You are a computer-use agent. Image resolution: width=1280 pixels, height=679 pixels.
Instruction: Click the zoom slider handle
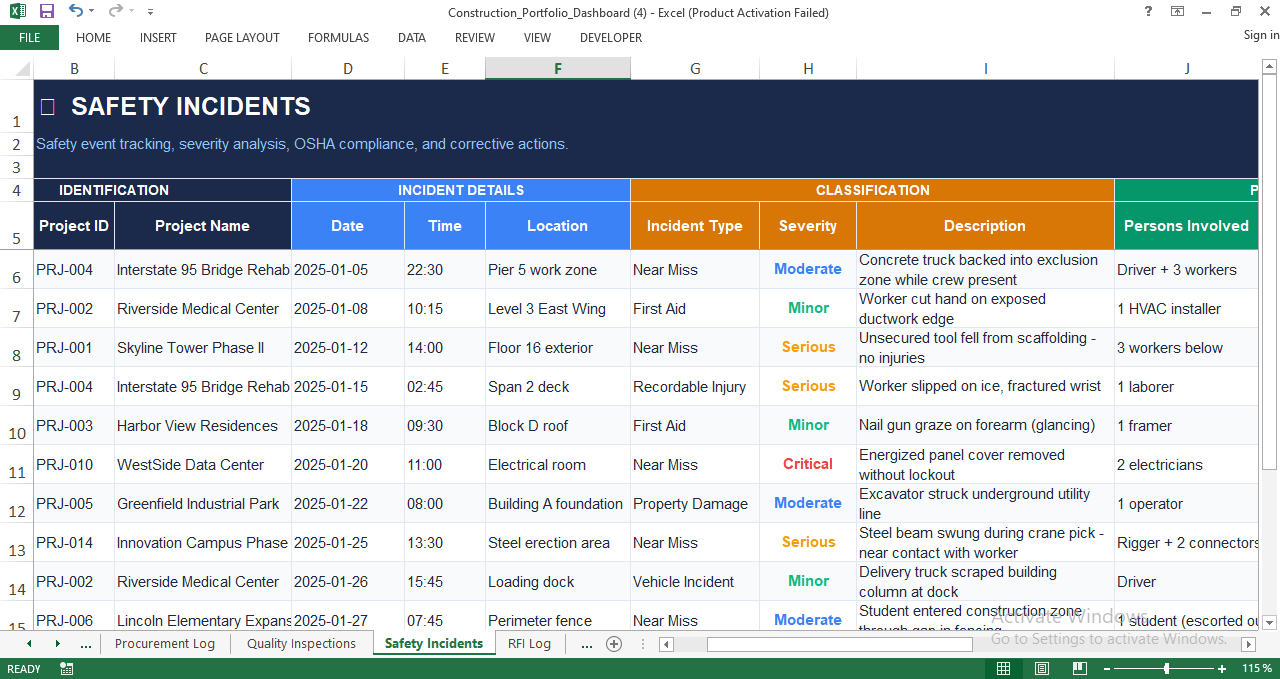click(x=1167, y=668)
